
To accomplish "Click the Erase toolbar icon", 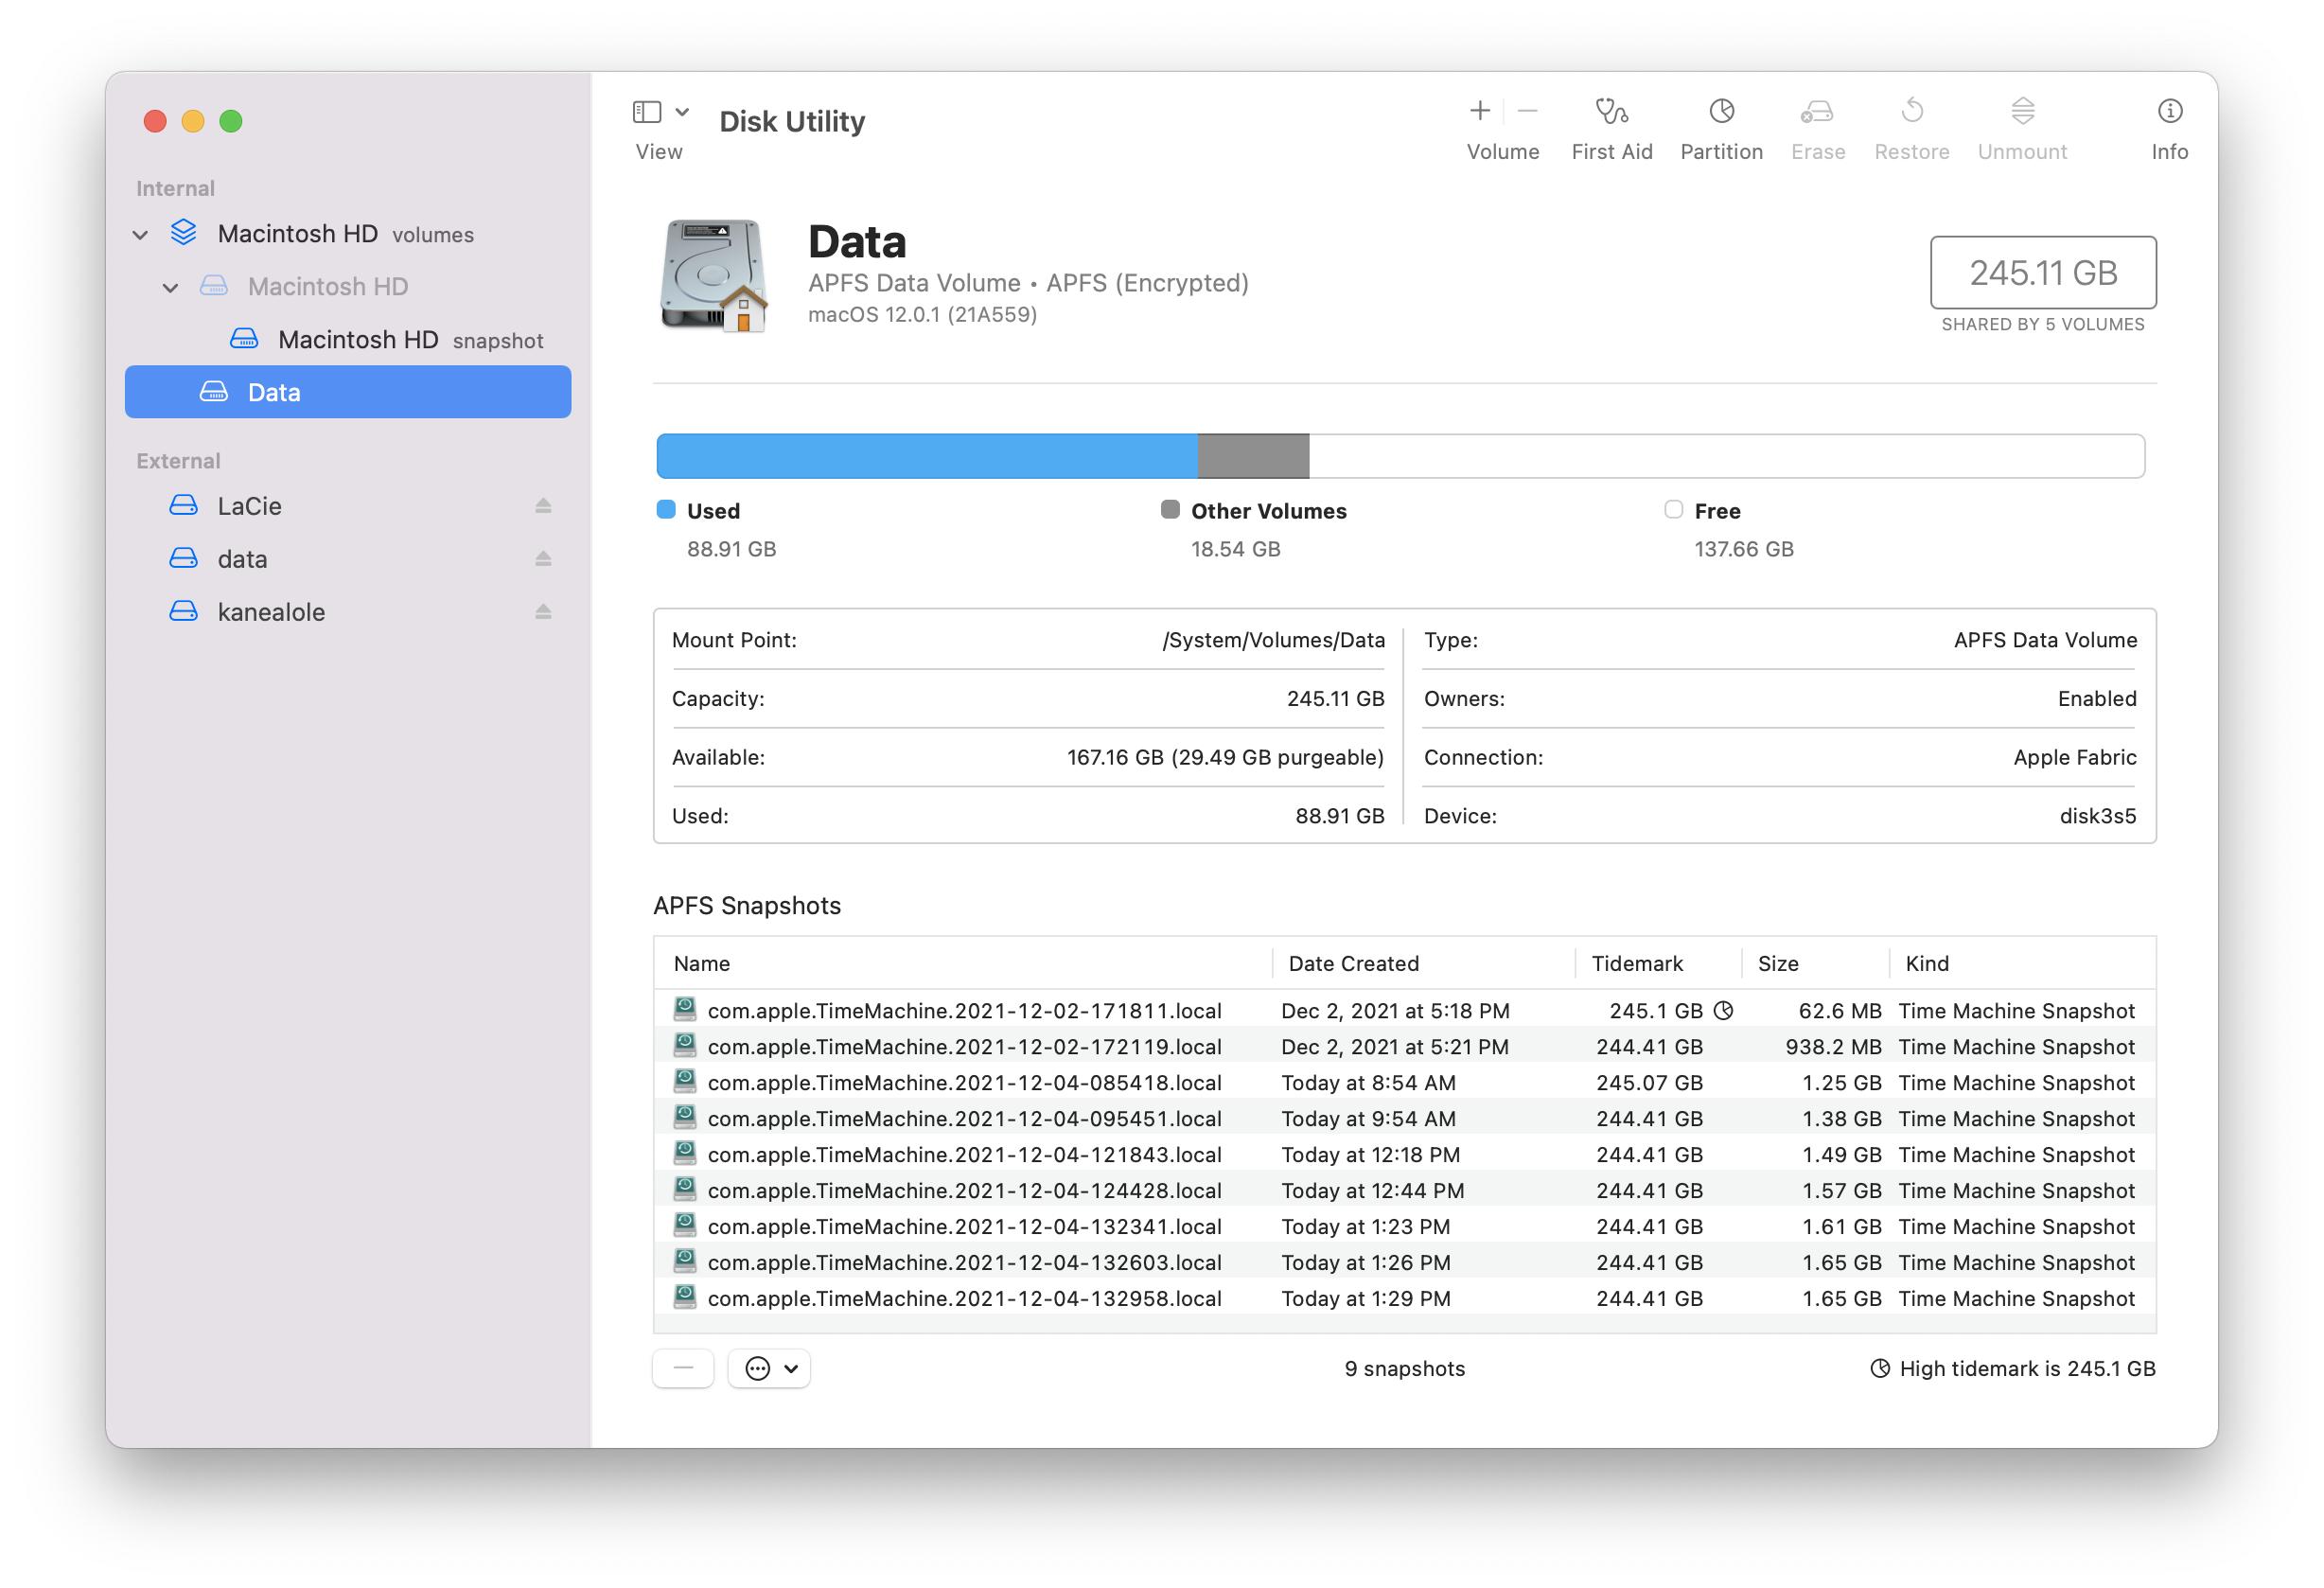I will coord(1817,111).
